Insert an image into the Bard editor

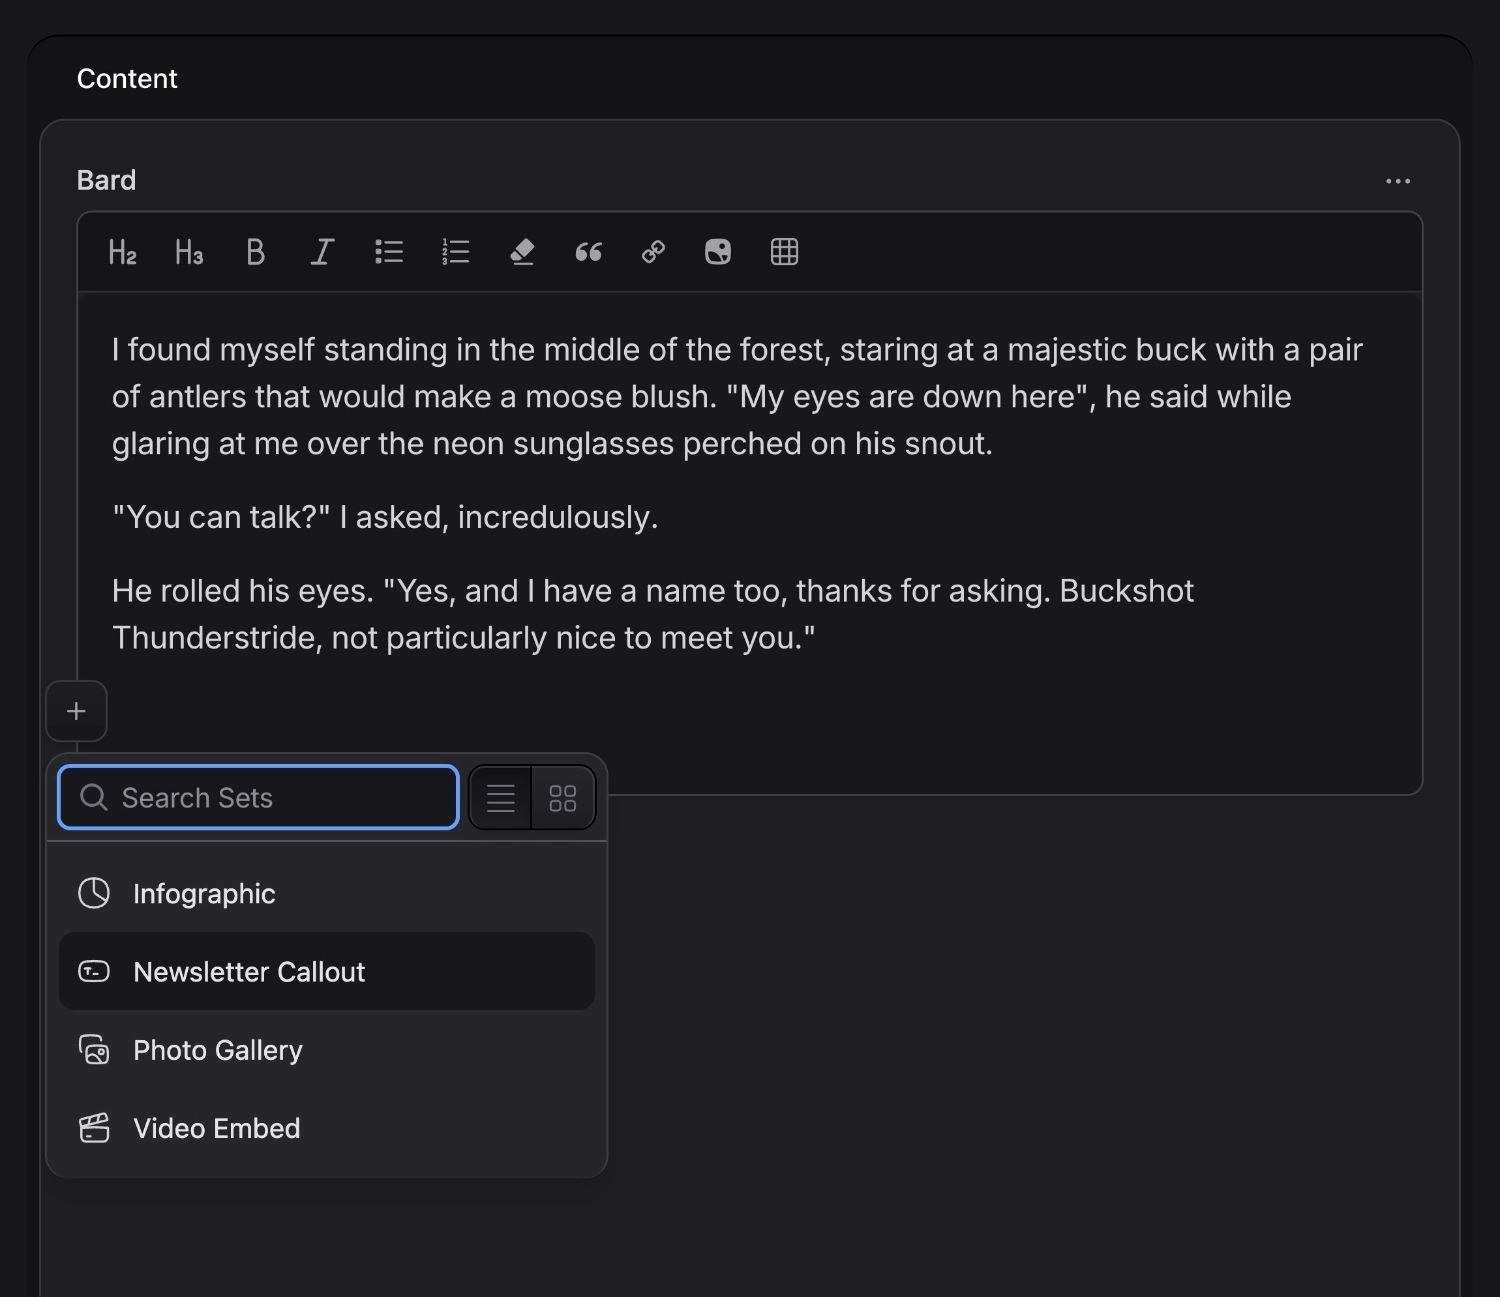[718, 251]
